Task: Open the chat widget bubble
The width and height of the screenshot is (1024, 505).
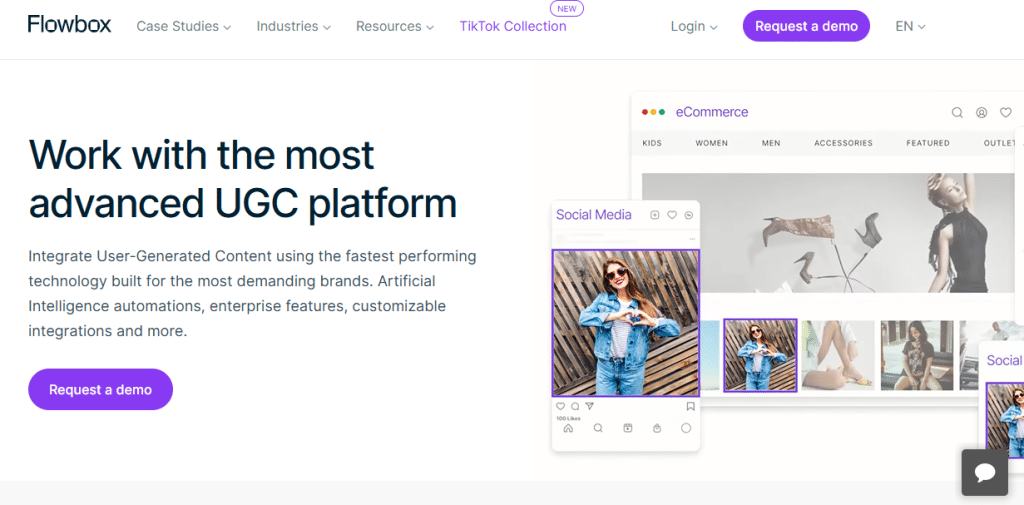Action: pyautogui.click(x=984, y=472)
